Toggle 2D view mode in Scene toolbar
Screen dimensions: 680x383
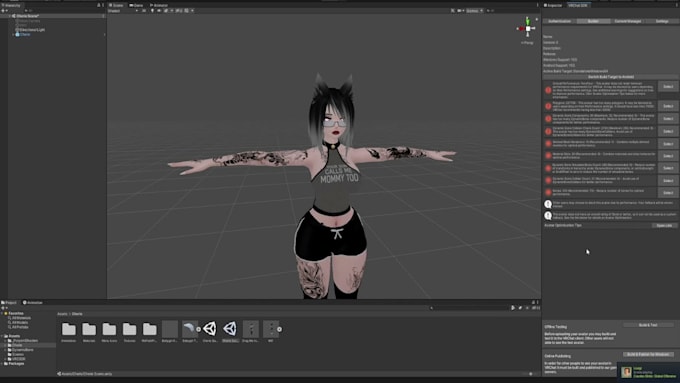tap(144, 10)
